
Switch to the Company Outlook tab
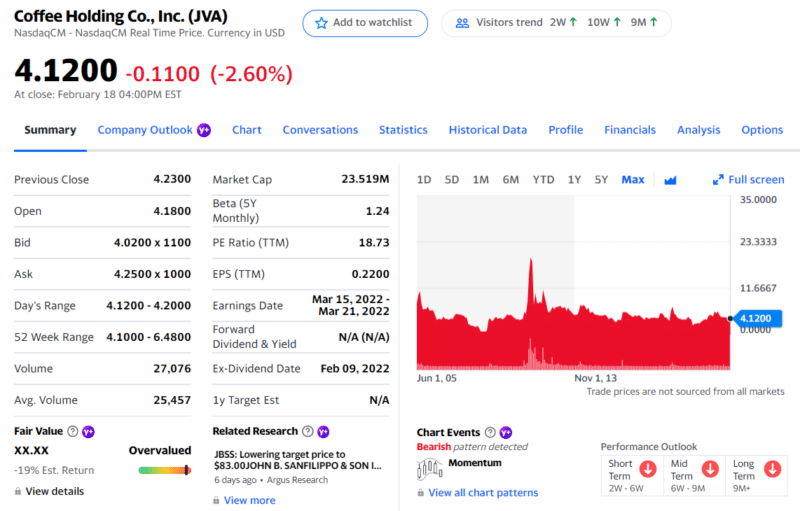pyautogui.click(x=145, y=130)
